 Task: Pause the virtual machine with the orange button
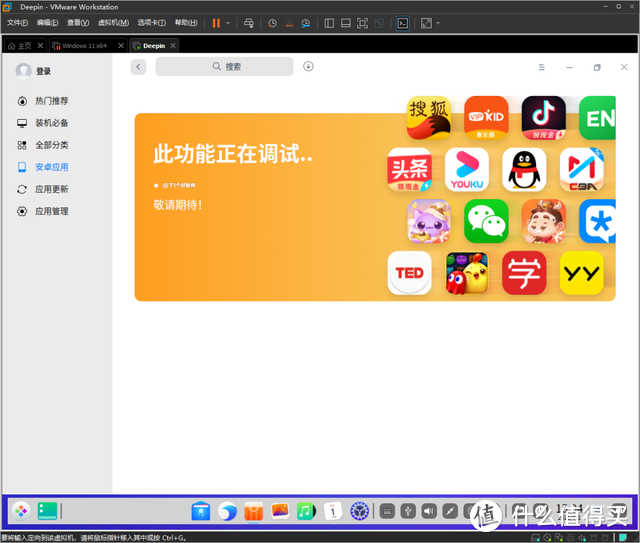tap(216, 23)
